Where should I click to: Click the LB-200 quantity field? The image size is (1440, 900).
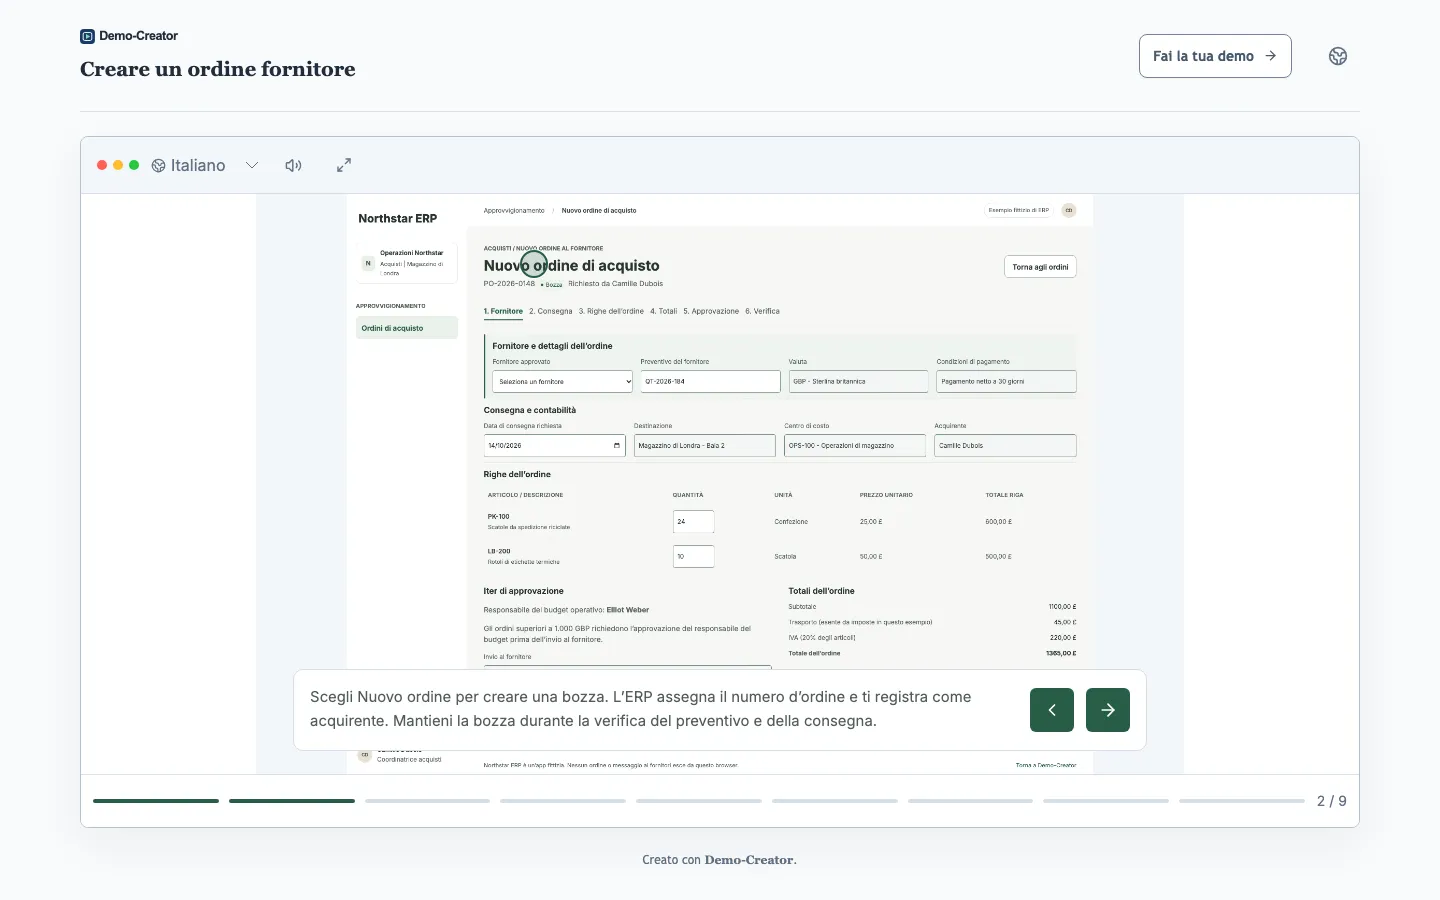pos(694,556)
